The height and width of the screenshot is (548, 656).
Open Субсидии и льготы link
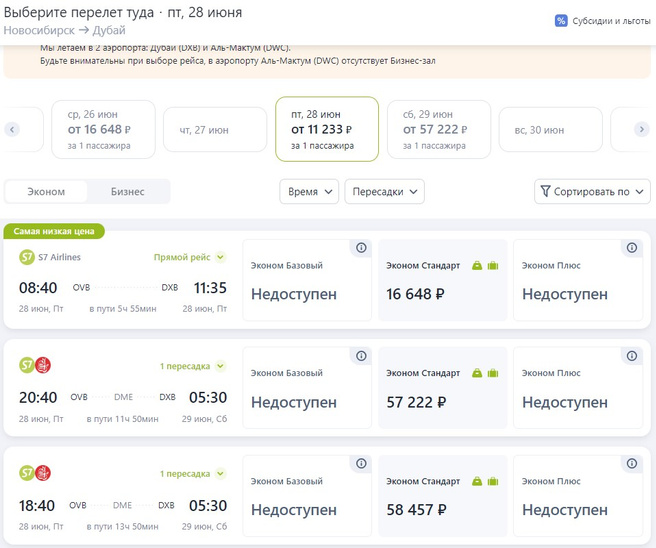pos(611,21)
